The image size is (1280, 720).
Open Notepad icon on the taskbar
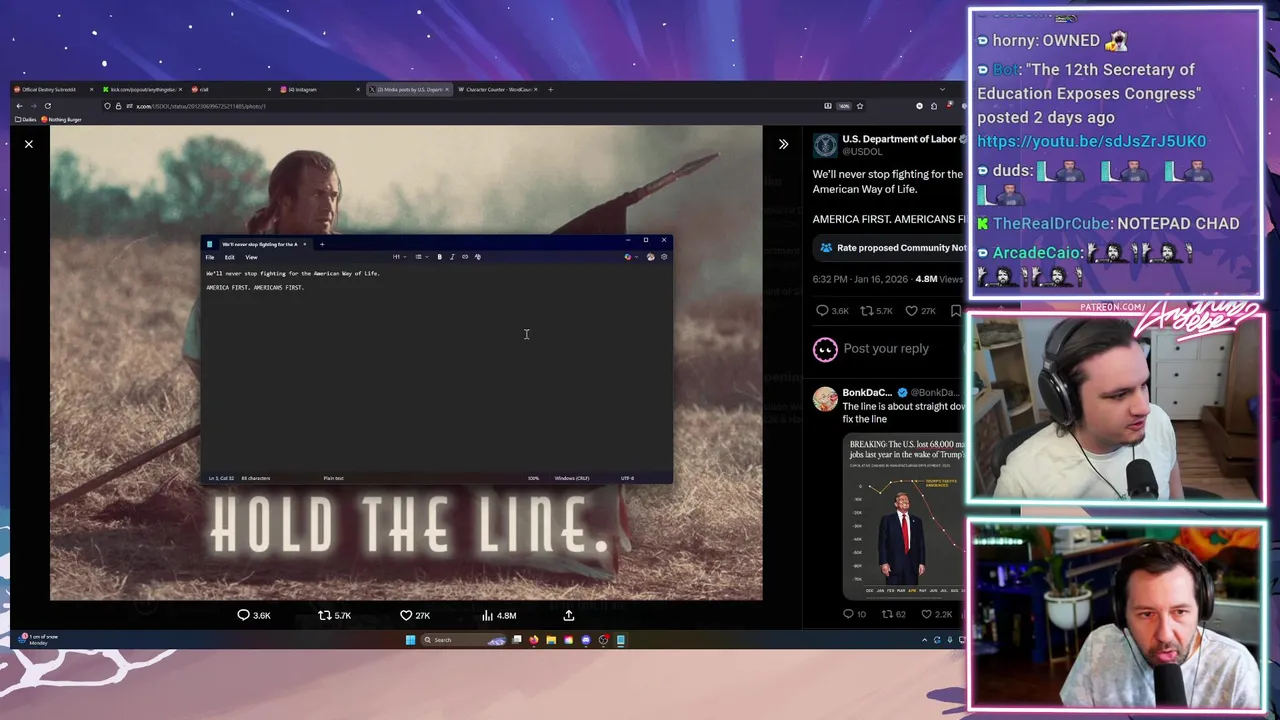click(x=621, y=640)
